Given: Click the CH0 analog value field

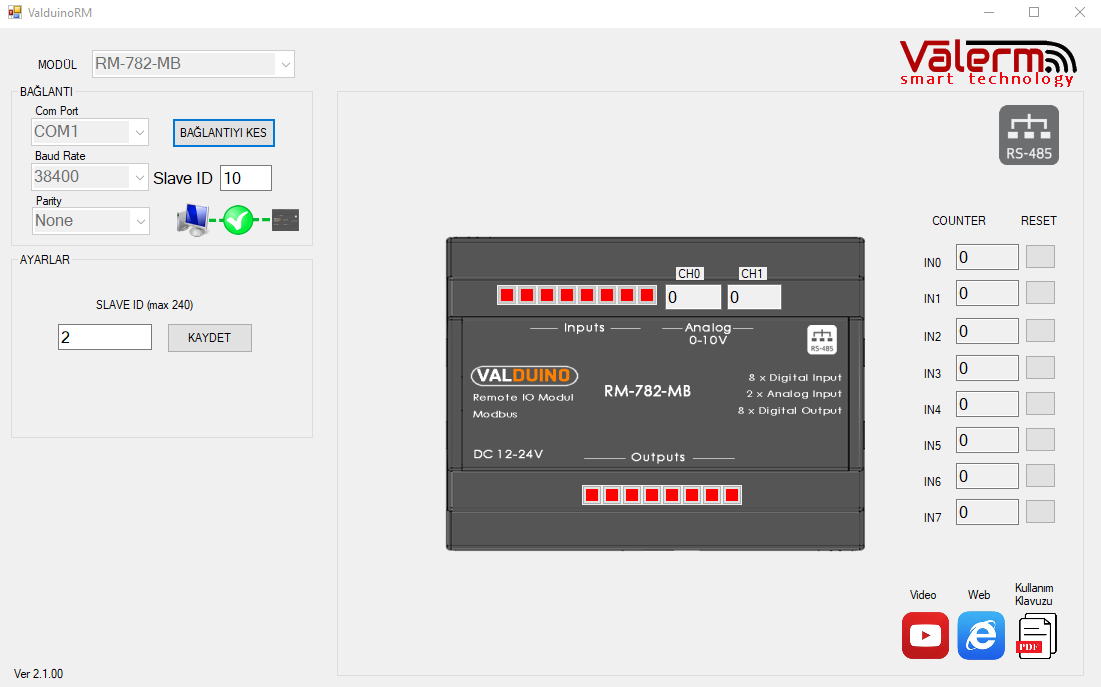Looking at the screenshot, I should tap(692, 297).
